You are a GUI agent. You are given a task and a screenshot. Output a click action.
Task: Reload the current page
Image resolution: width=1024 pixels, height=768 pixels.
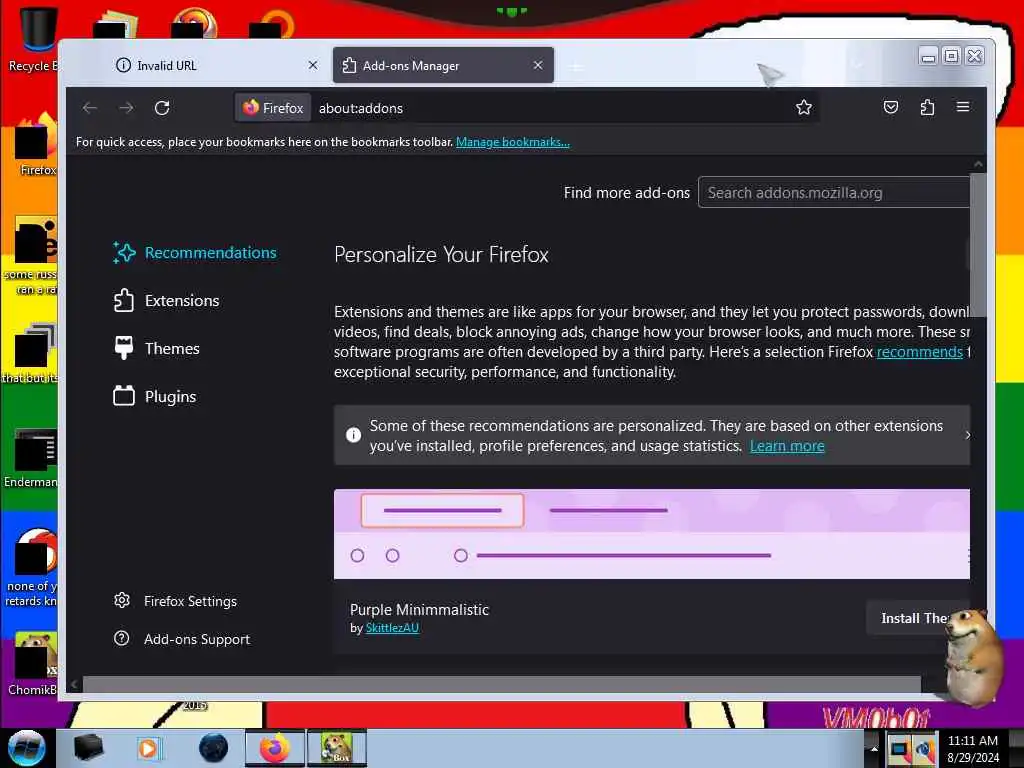click(162, 108)
